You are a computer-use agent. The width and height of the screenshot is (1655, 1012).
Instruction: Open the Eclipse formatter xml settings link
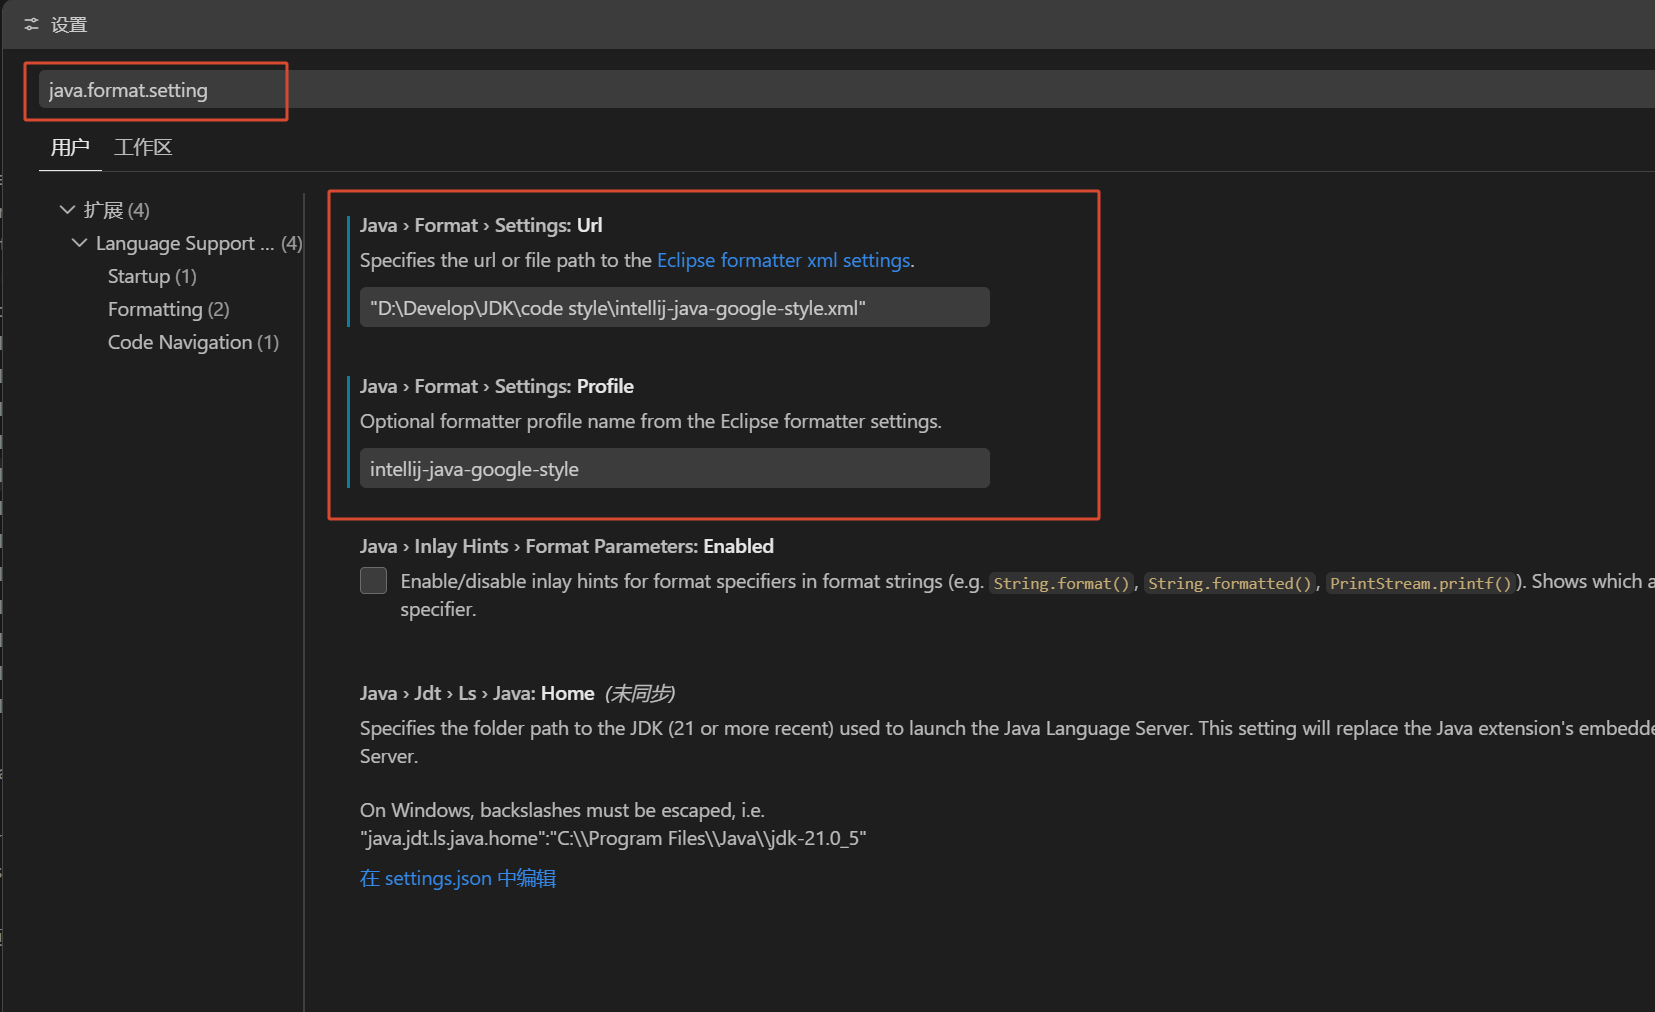click(x=783, y=260)
